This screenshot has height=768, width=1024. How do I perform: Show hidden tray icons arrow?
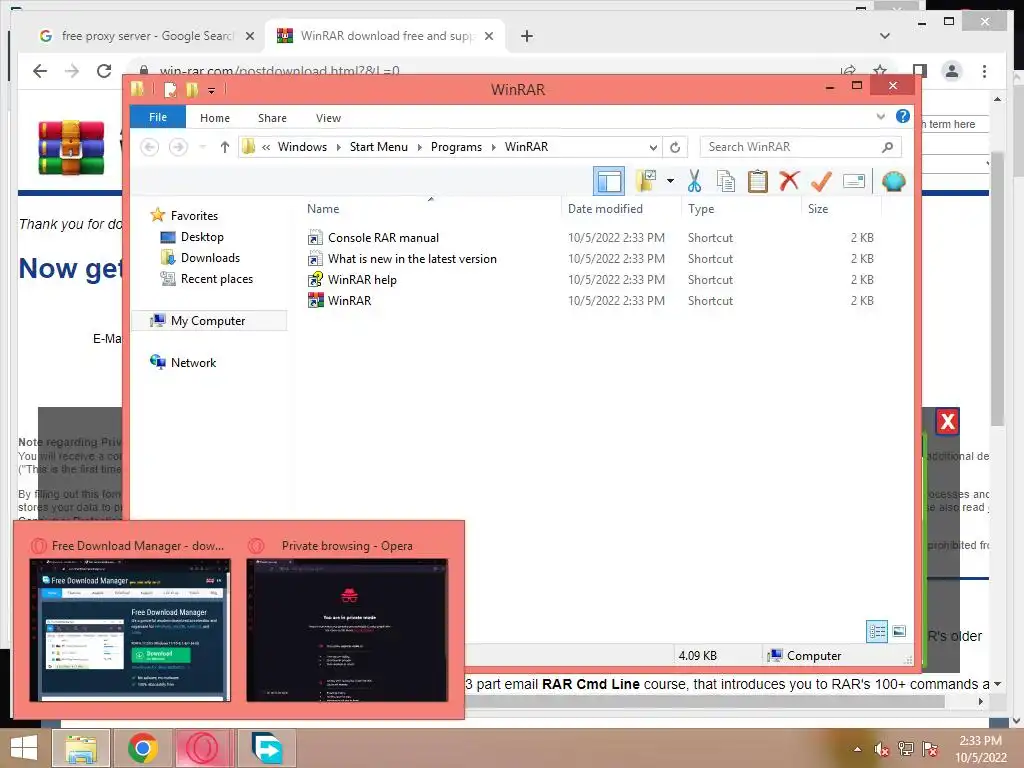pyautogui.click(x=857, y=750)
